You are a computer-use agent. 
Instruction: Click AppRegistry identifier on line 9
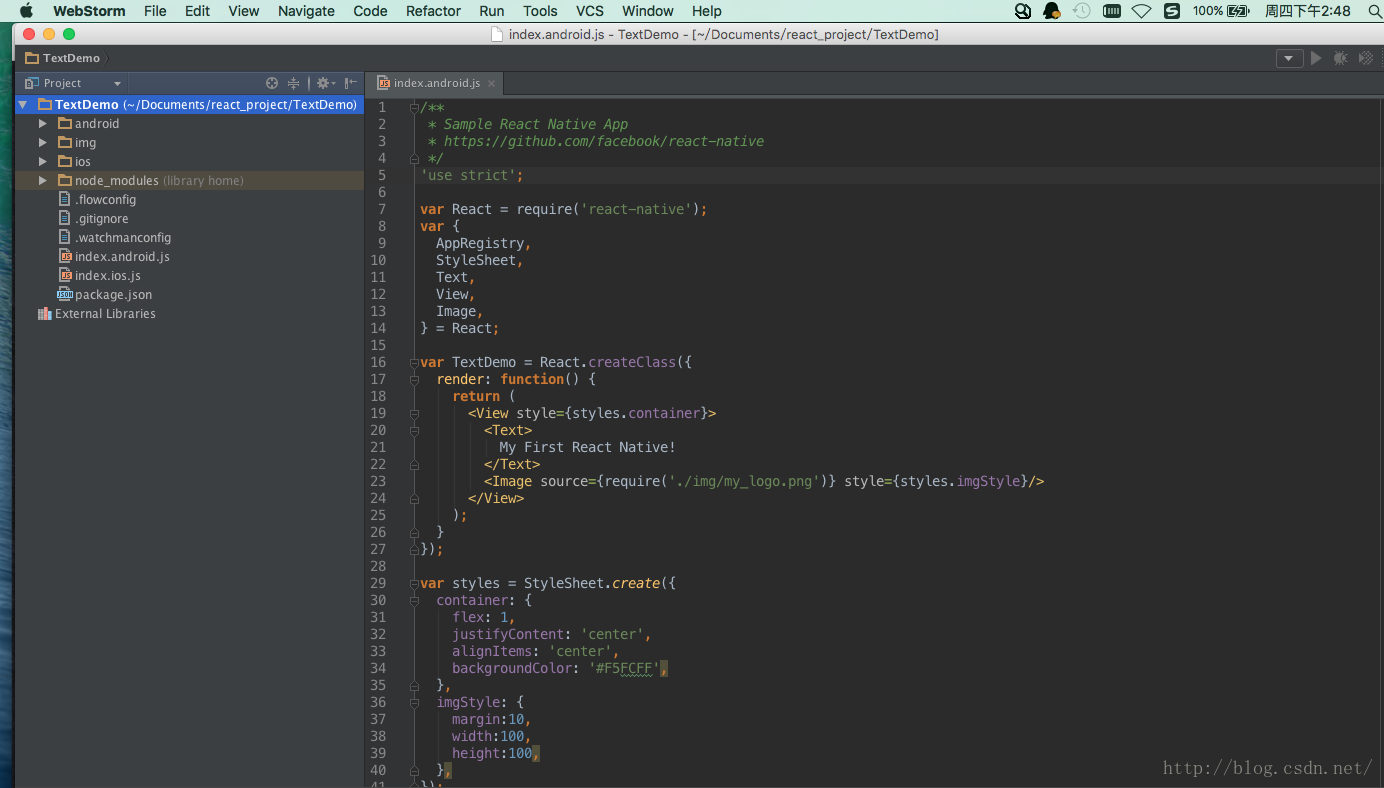pyautogui.click(x=480, y=243)
